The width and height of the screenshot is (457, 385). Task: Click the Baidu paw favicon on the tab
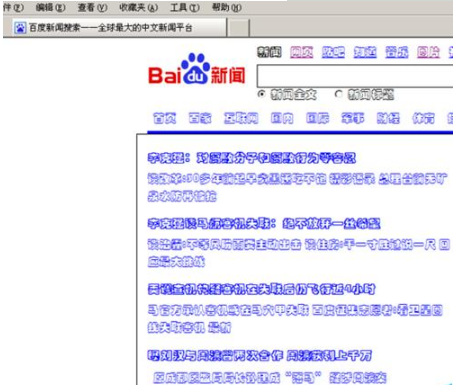(20, 28)
